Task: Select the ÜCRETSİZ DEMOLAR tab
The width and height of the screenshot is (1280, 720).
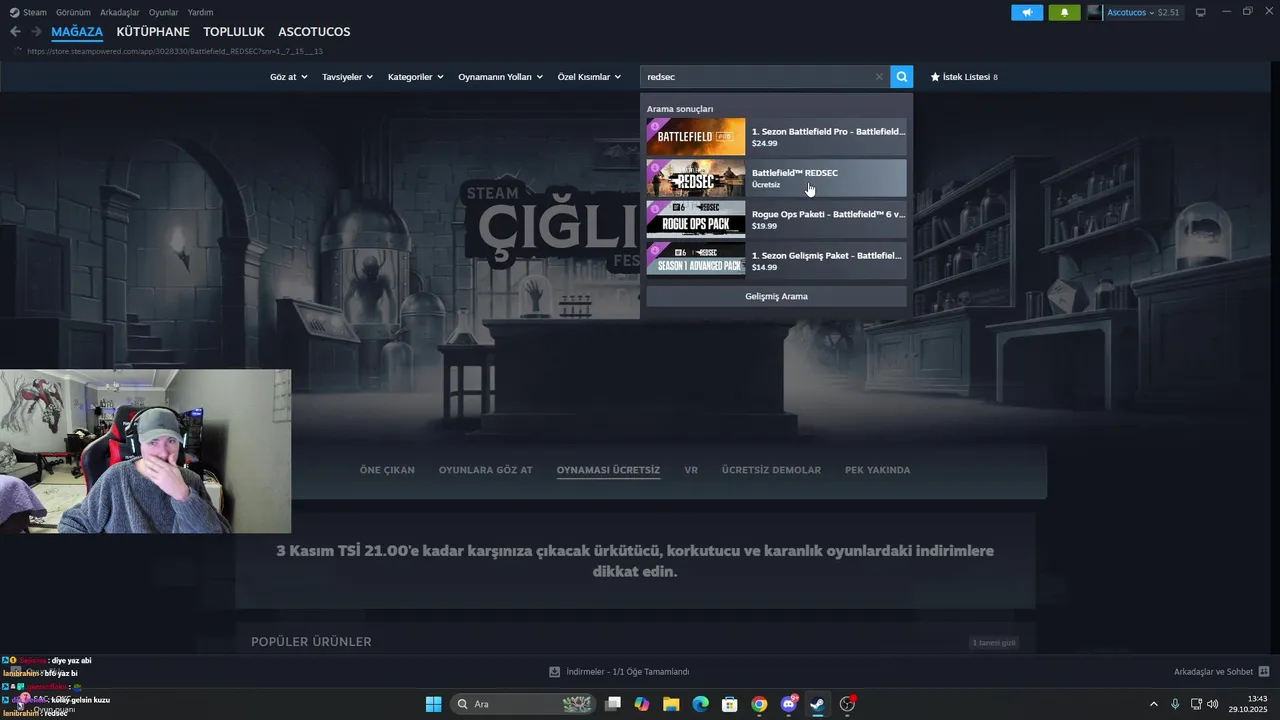Action: (x=771, y=470)
